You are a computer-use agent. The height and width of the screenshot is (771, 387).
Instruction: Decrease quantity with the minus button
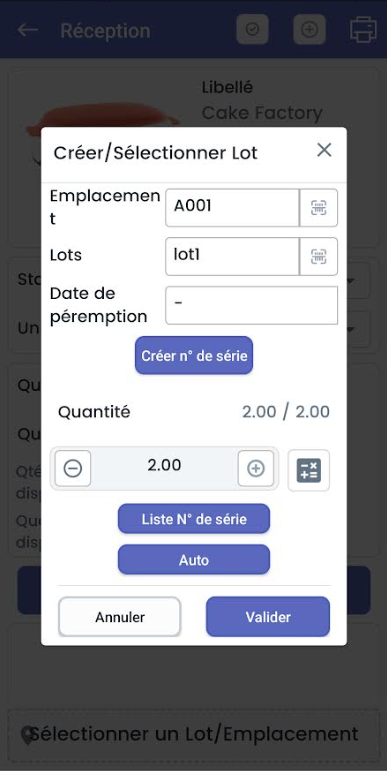73,469
